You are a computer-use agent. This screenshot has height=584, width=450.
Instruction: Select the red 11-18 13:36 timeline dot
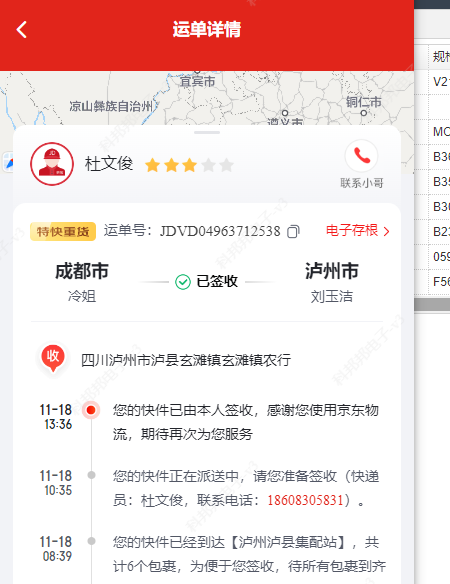(x=91, y=410)
